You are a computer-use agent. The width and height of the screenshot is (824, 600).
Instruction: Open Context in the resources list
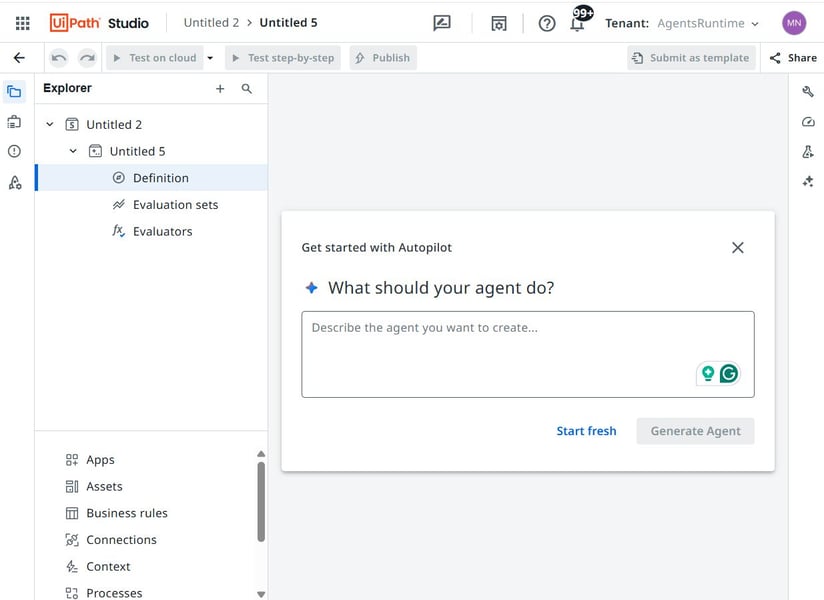coord(97,566)
